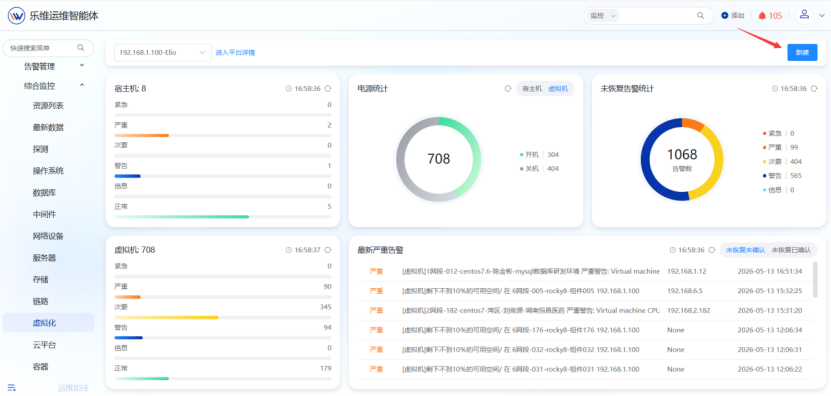Switch power statistics to 虚拟机
The height and width of the screenshot is (396, 831).
point(558,89)
